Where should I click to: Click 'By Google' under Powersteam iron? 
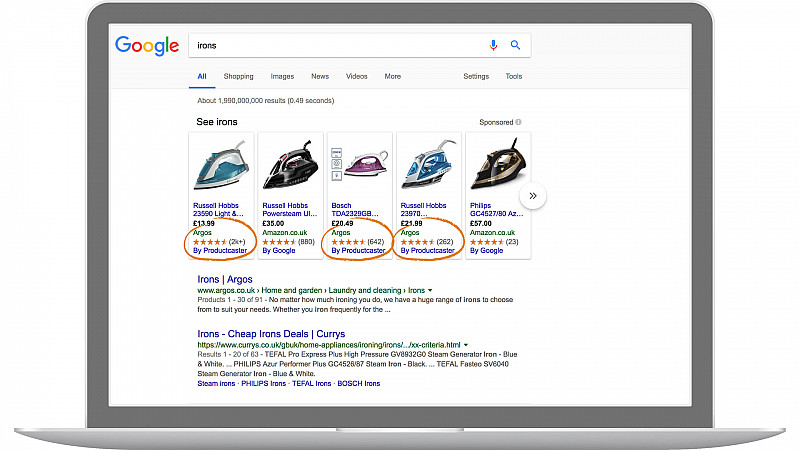point(279,251)
